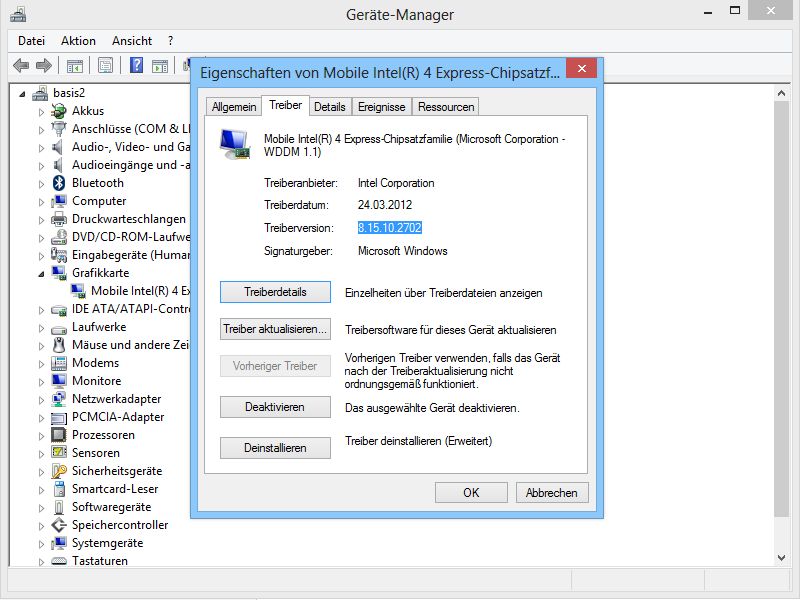
Task: Select the Anschlüsse (COM & LPT) tree item
Action: [131, 129]
